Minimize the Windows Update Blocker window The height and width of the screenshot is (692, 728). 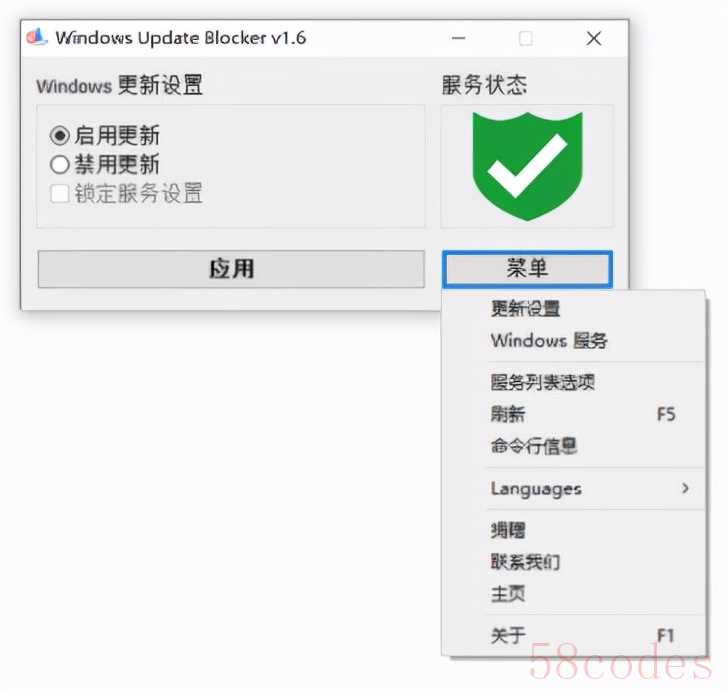pos(459,38)
